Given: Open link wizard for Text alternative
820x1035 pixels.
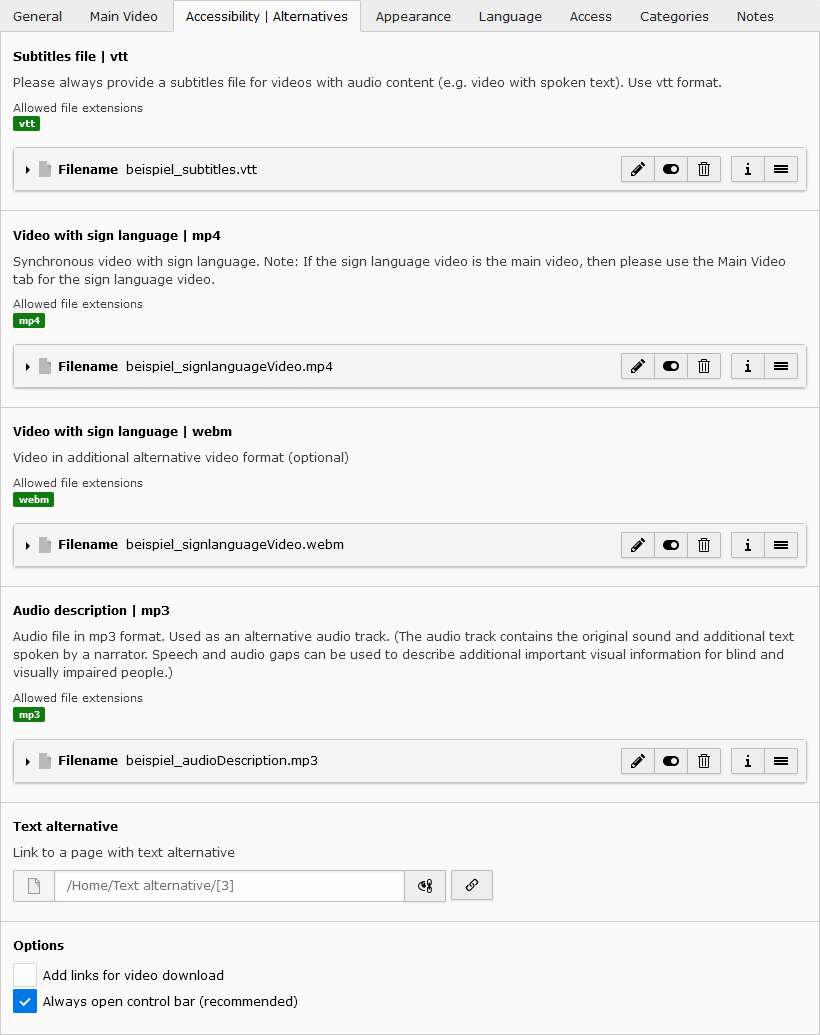Looking at the screenshot, I should pyautogui.click(x=471, y=885).
